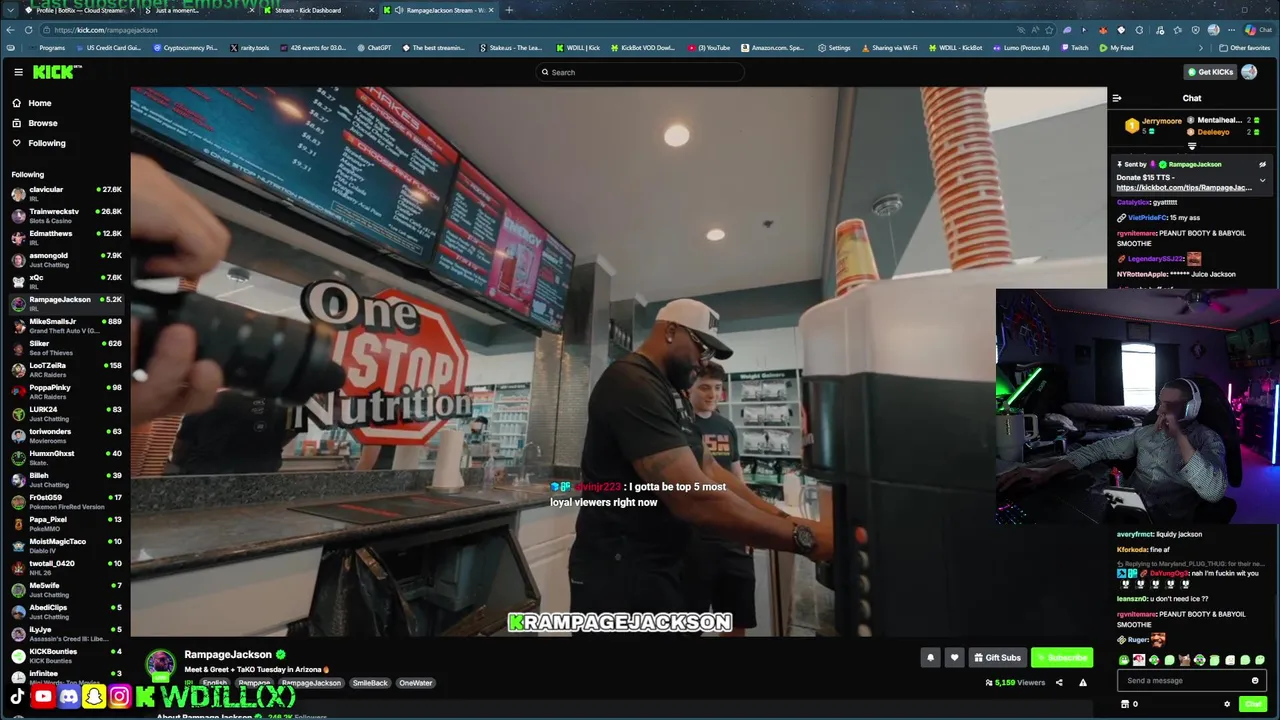Open the share stream icon
The width and height of the screenshot is (1280, 720).
point(1059,683)
